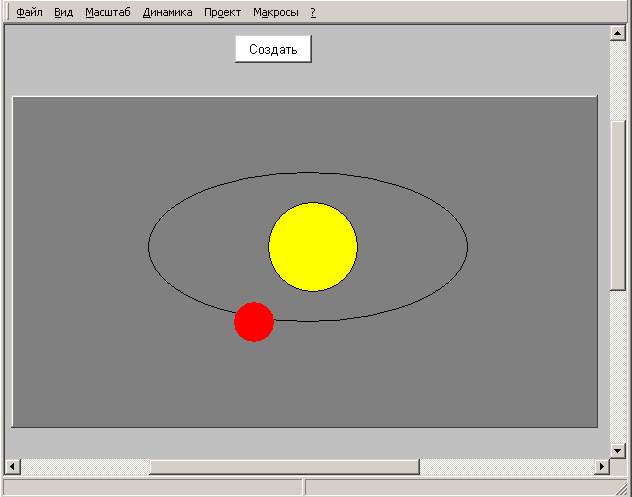Click the horizontal scrollbar right arrow
This screenshot has width=632, height=497.
click(602, 467)
